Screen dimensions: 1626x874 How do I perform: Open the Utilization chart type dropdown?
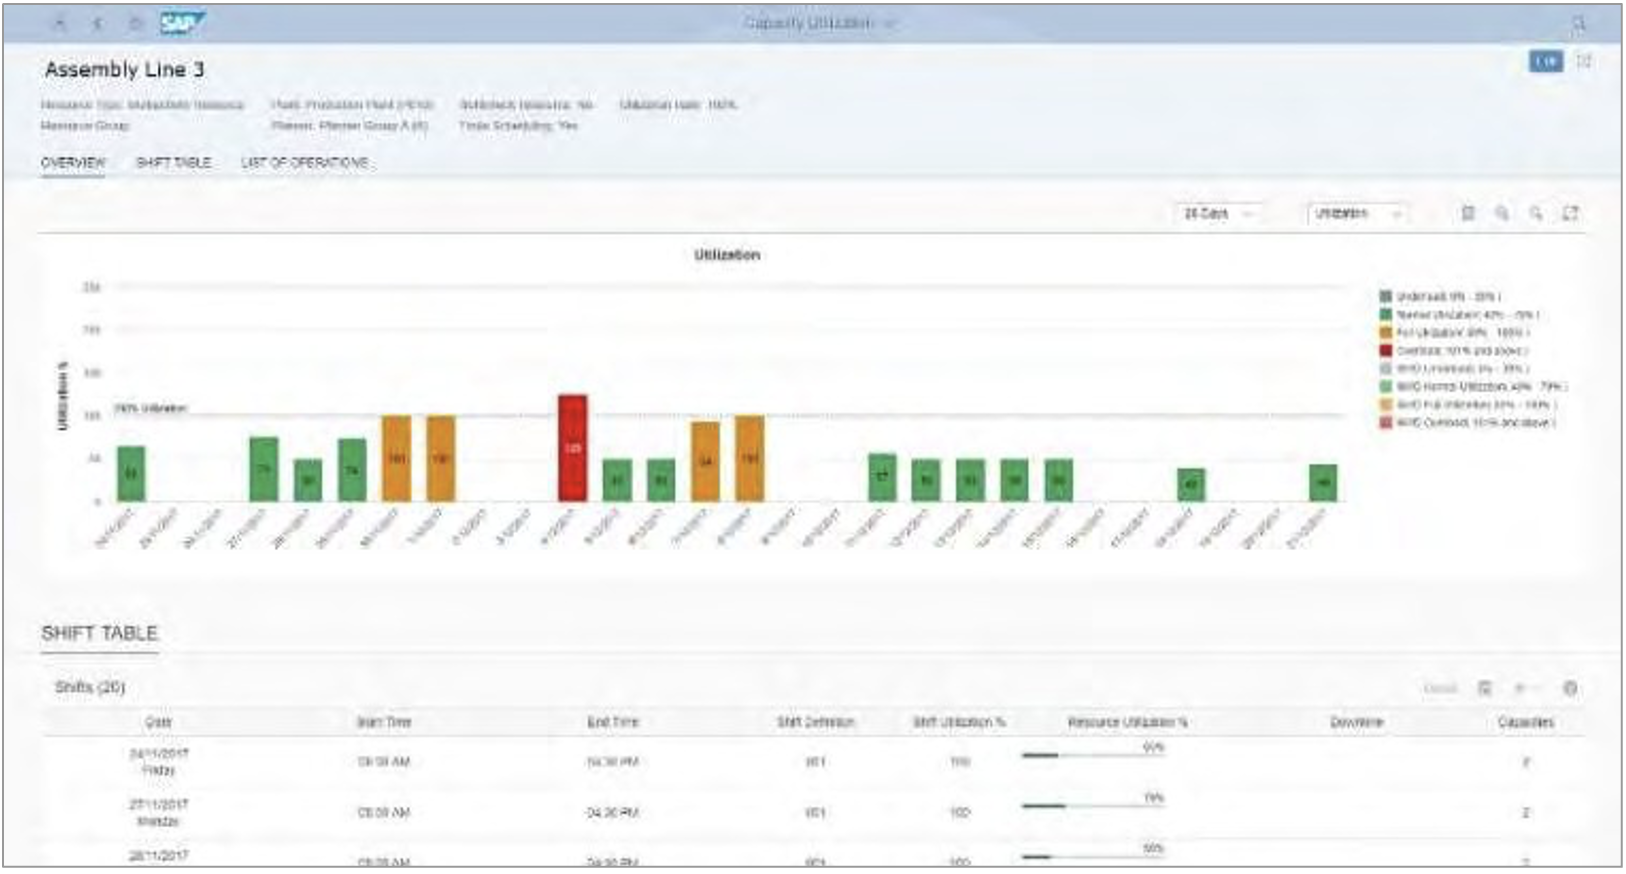pos(1357,214)
